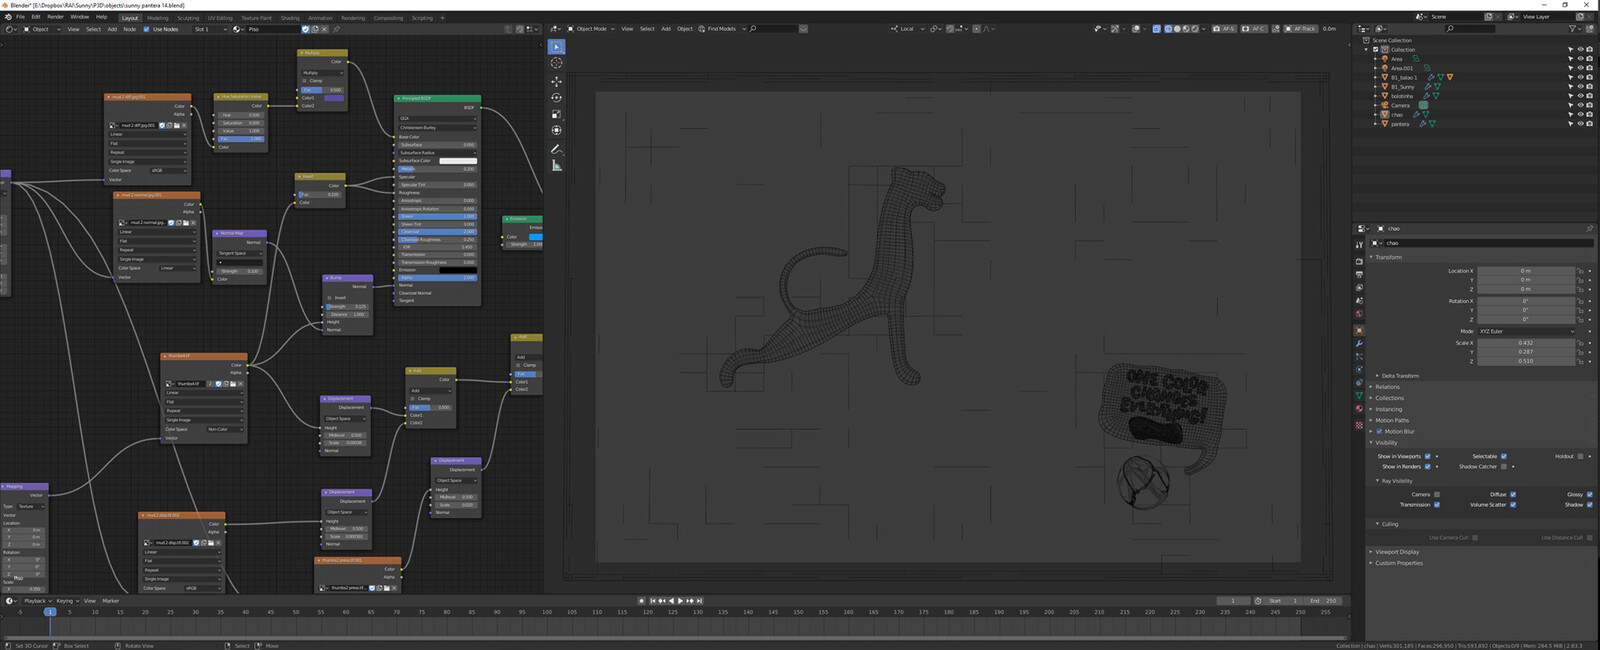
Task: Enable the Camera ray visibility checkbox
Action: tap(1437, 494)
